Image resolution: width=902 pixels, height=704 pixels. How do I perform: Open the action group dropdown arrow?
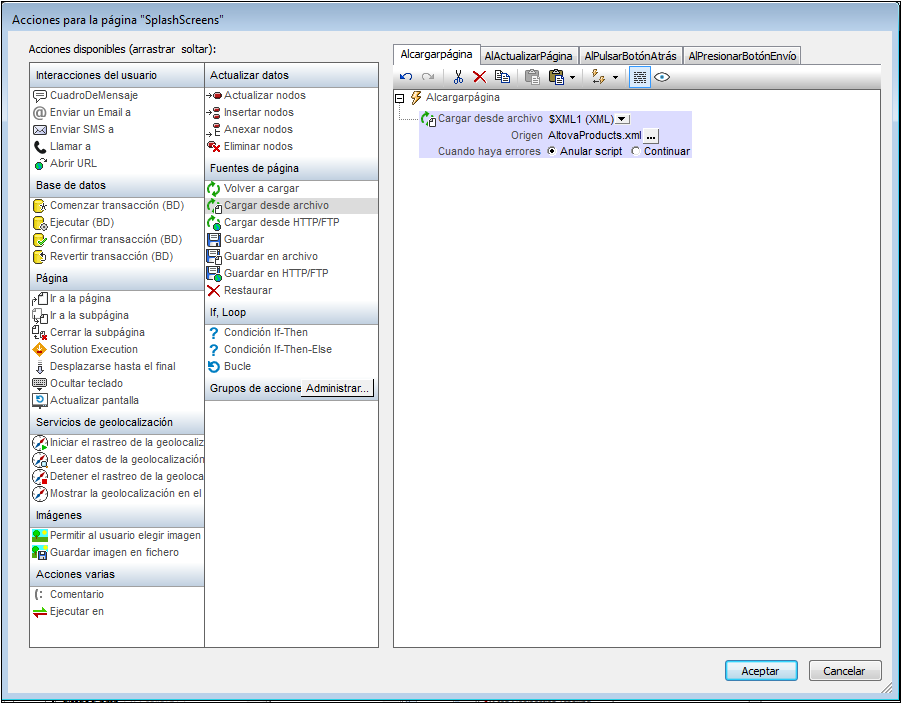tap(615, 78)
